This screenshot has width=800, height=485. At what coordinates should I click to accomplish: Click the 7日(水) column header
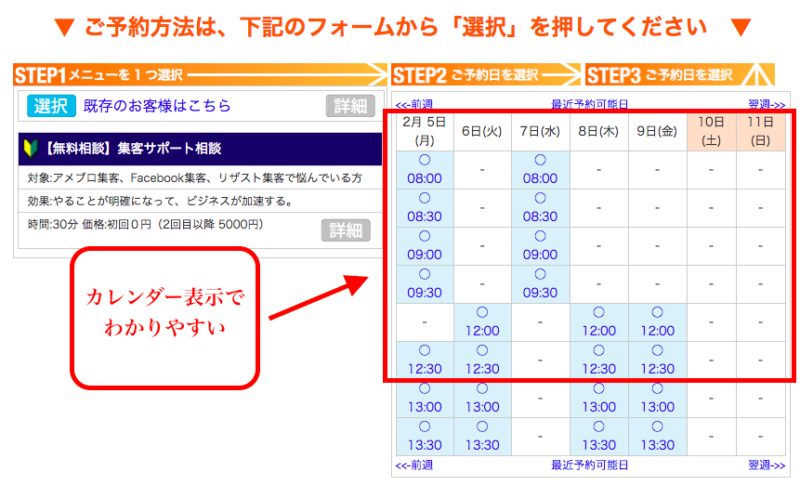[x=540, y=131]
